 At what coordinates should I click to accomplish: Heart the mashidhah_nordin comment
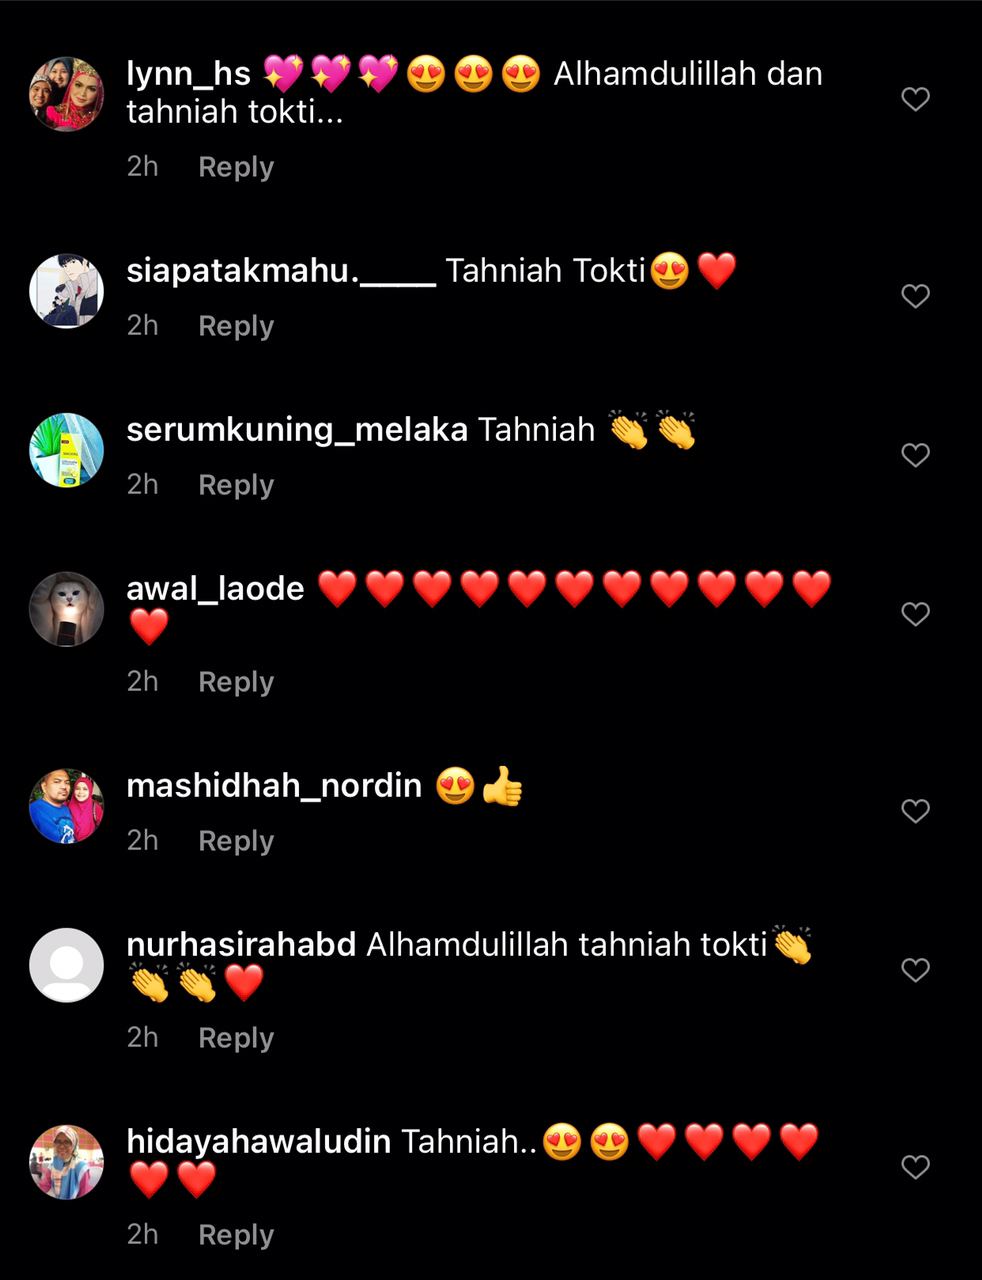click(x=915, y=811)
